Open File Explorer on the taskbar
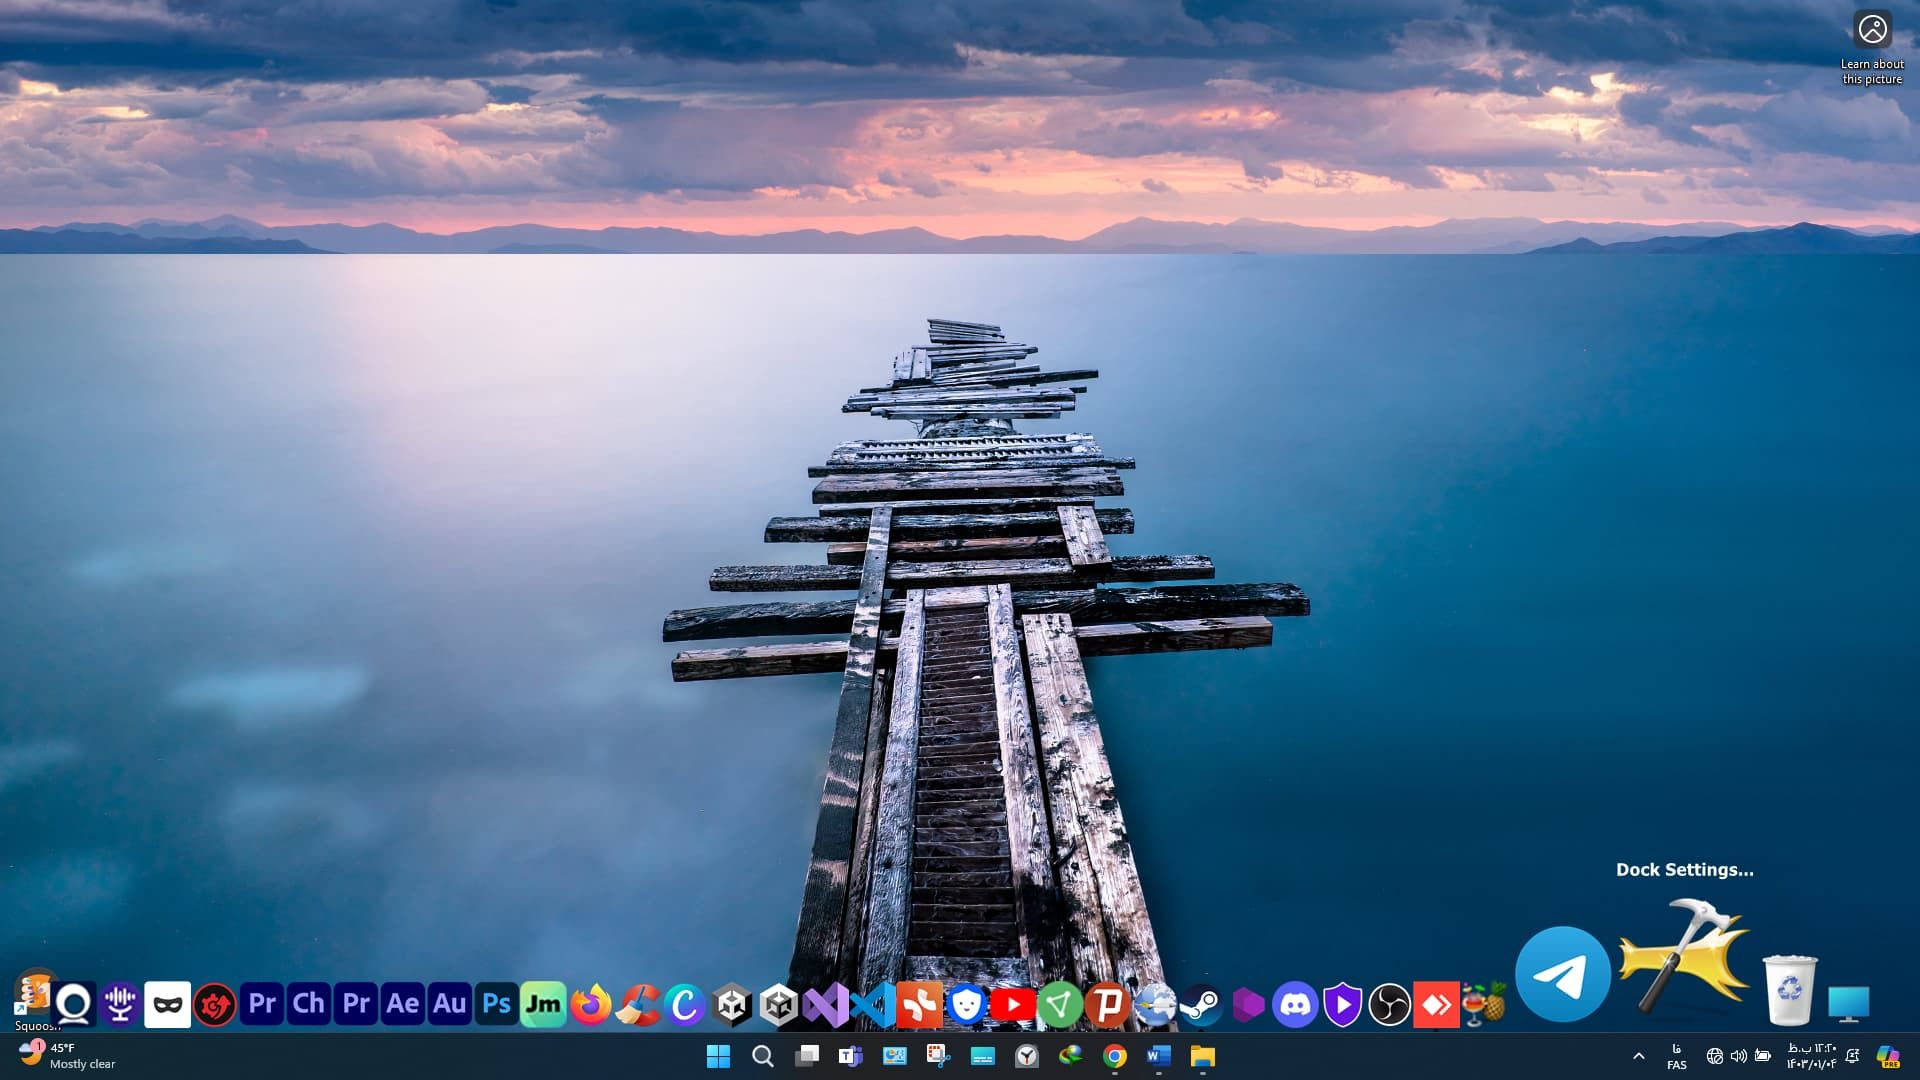This screenshot has width=1920, height=1080. coord(1202,1056)
